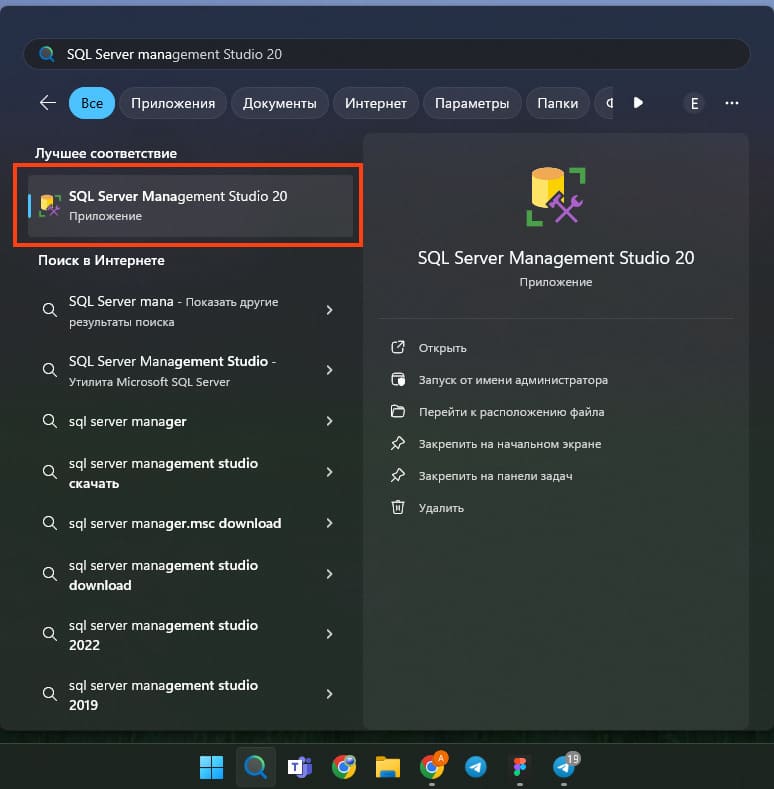Click the shield icon for administrator launch
774x789 pixels.
pyautogui.click(x=398, y=379)
